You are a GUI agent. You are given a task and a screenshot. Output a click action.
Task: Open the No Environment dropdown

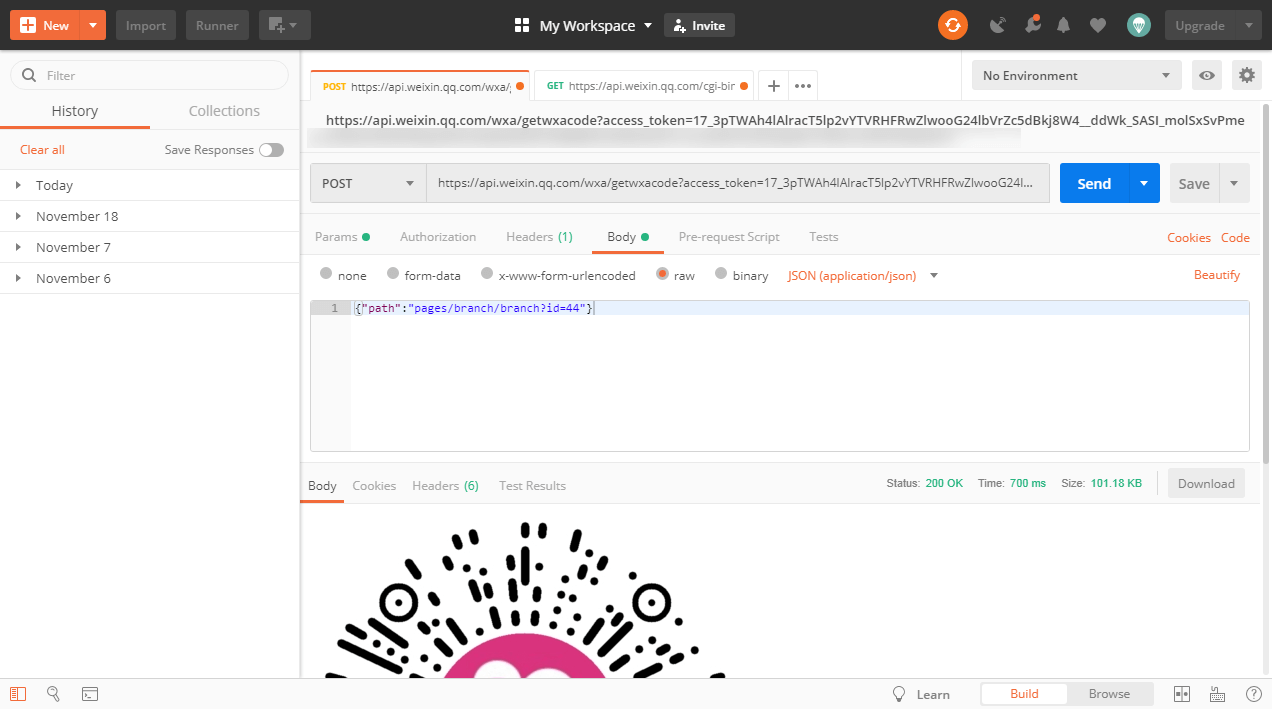coord(1076,75)
